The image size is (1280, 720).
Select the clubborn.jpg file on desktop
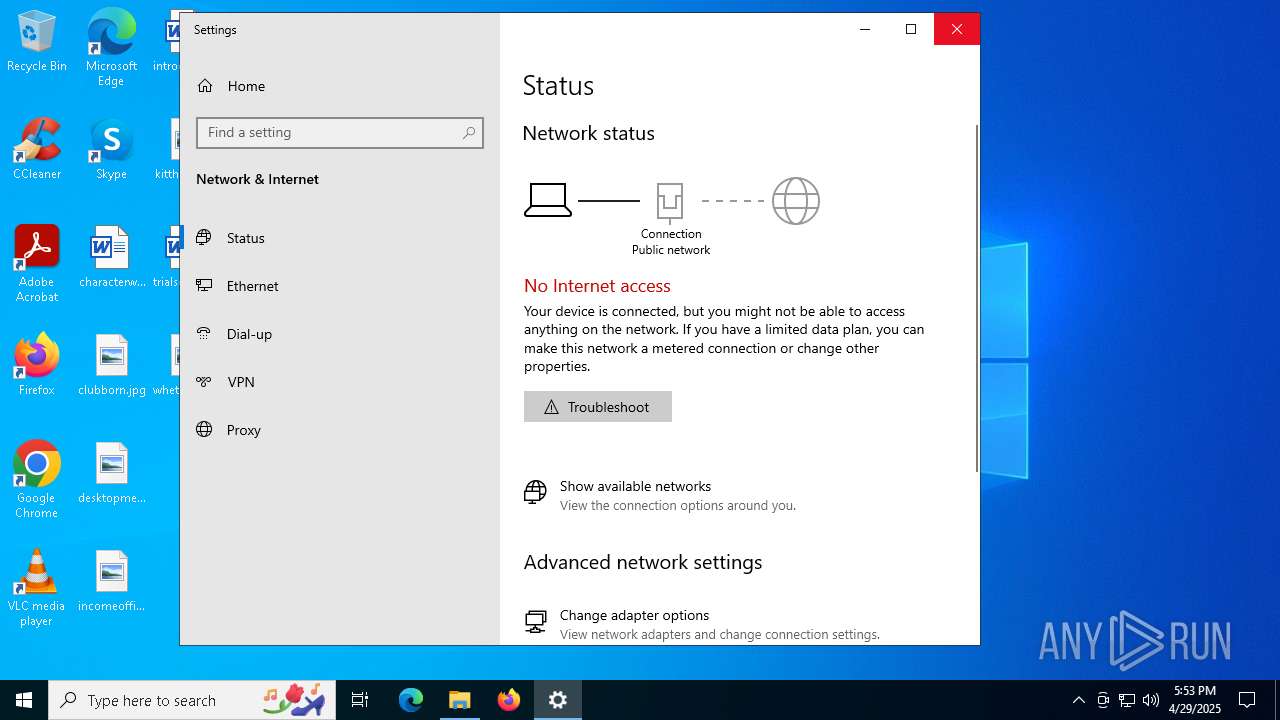click(111, 366)
